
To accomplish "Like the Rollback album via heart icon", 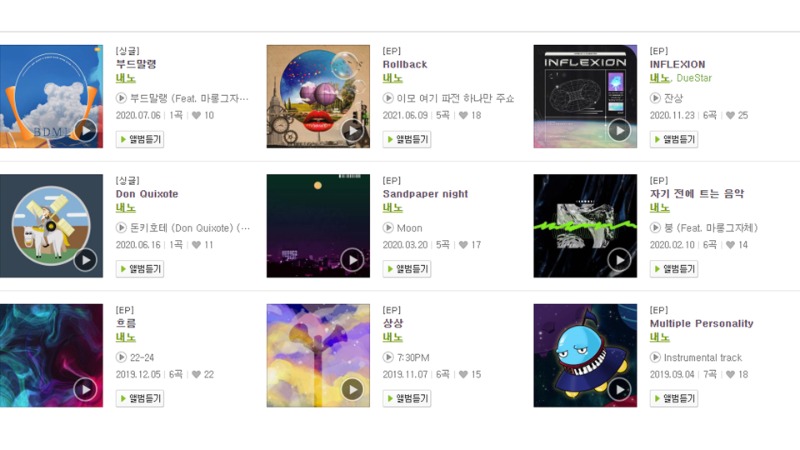I will click(x=463, y=115).
